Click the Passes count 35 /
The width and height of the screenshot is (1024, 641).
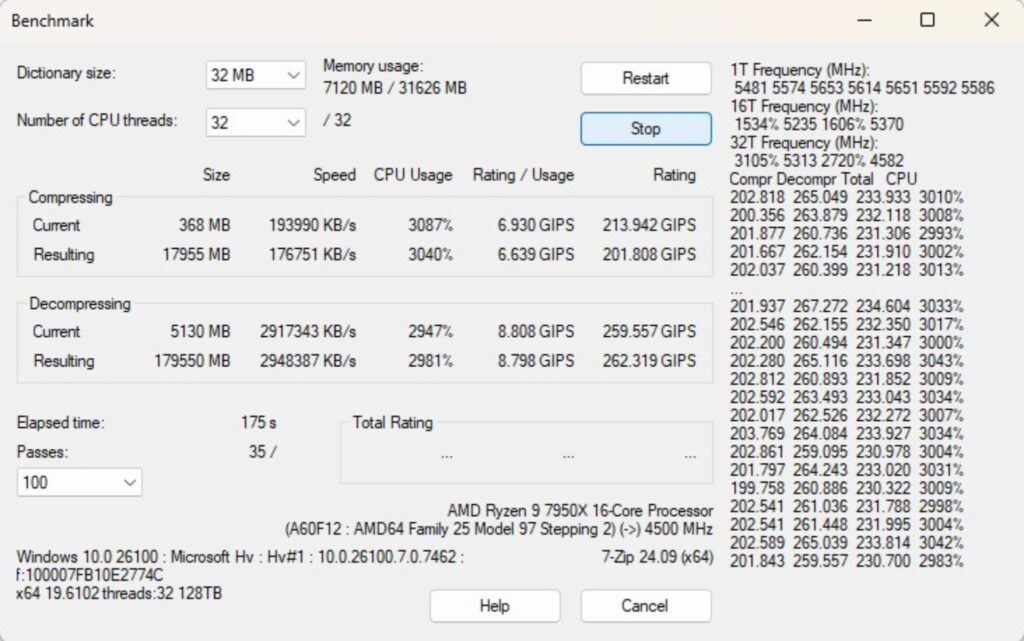tap(263, 452)
